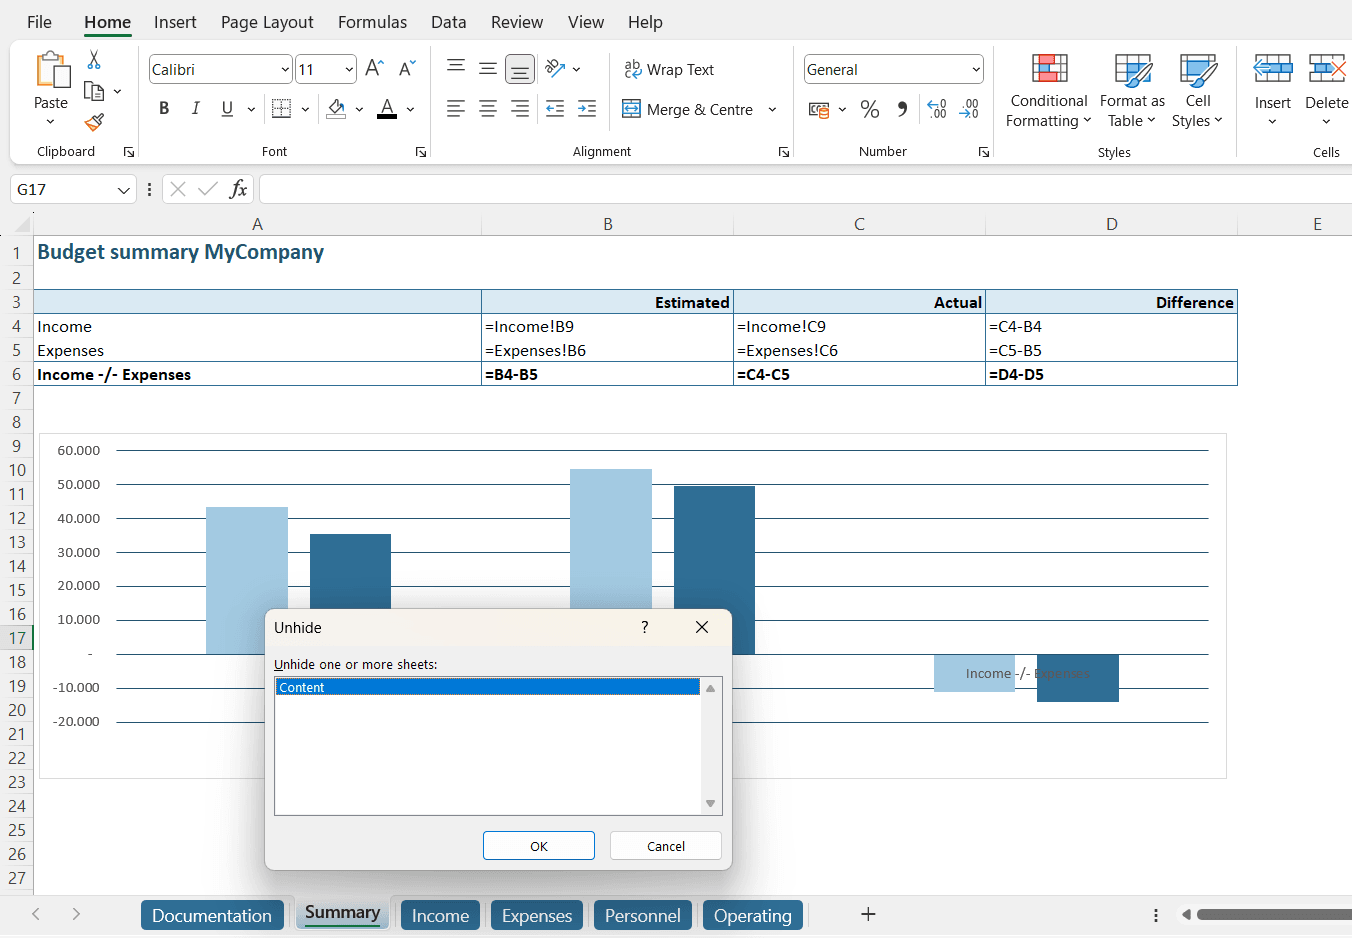
Task: Open the font name dropdown showing Calibri
Action: pos(285,70)
